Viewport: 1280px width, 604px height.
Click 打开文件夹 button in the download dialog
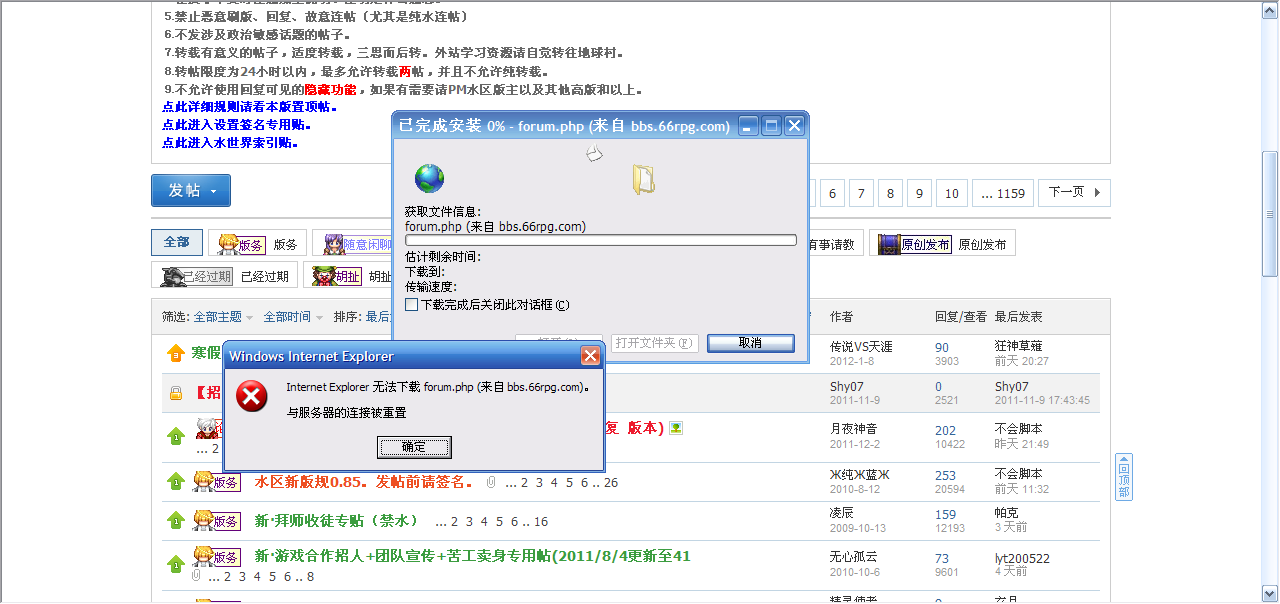coord(654,342)
